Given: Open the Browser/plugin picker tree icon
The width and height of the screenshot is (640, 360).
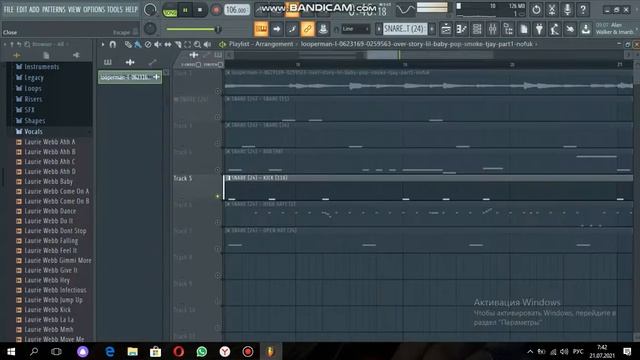Looking at the screenshot, I should [508, 29].
